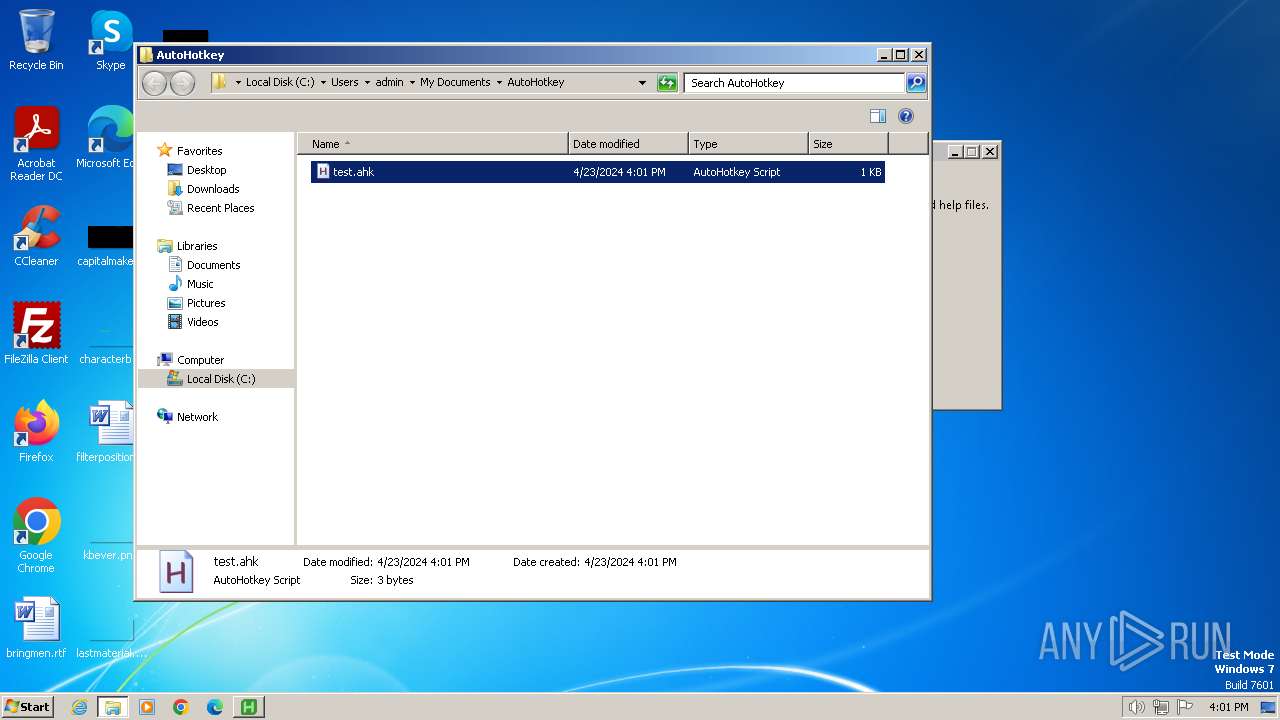Select Downloads under Favorites
Viewport: 1280px width, 720px height.
(x=213, y=189)
